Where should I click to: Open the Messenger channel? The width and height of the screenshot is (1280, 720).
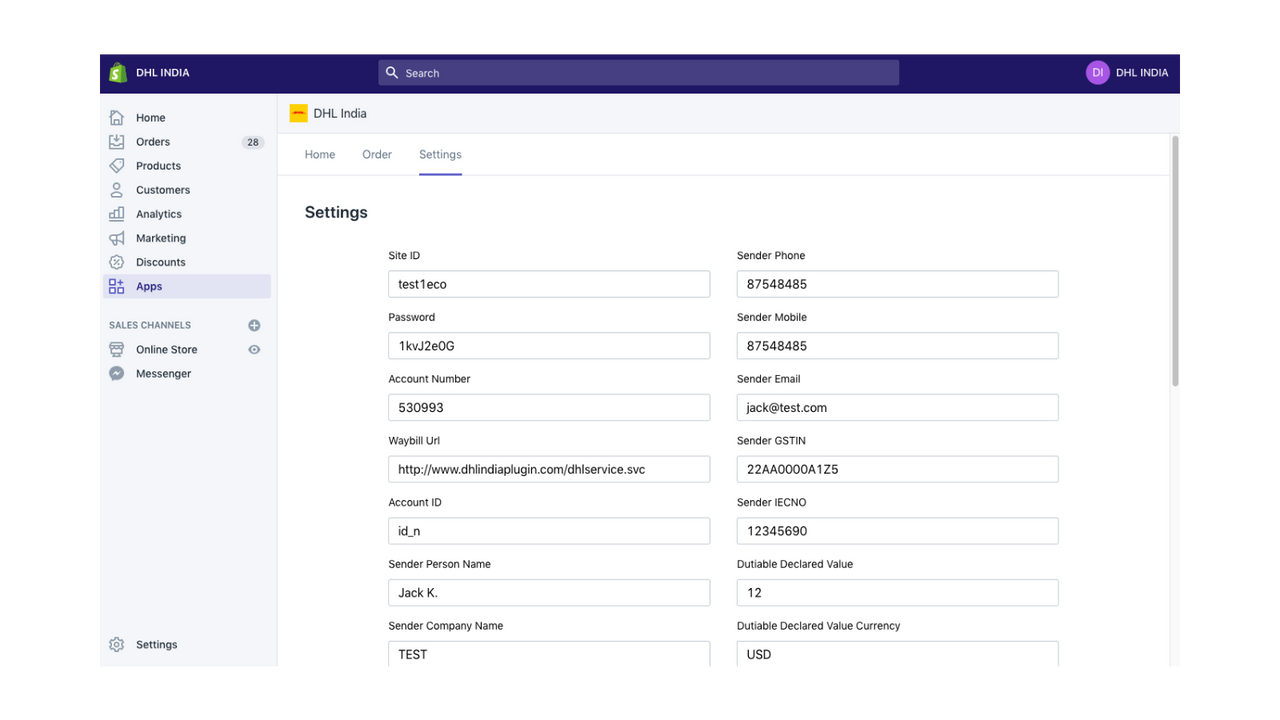click(163, 374)
